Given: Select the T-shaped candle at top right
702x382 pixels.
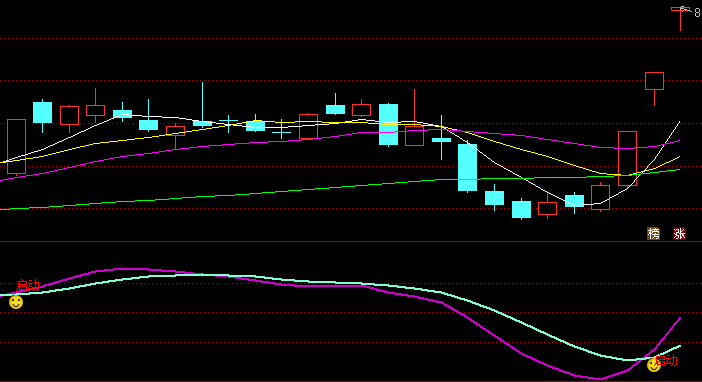Looking at the screenshot, I should [681, 18].
